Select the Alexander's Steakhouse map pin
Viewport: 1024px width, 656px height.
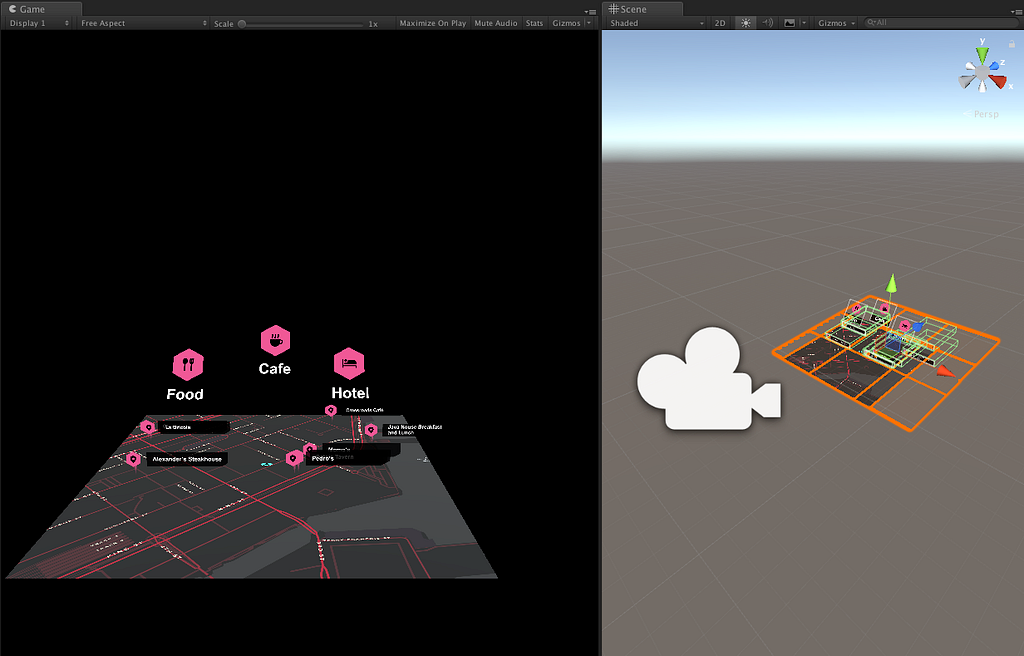(133, 459)
